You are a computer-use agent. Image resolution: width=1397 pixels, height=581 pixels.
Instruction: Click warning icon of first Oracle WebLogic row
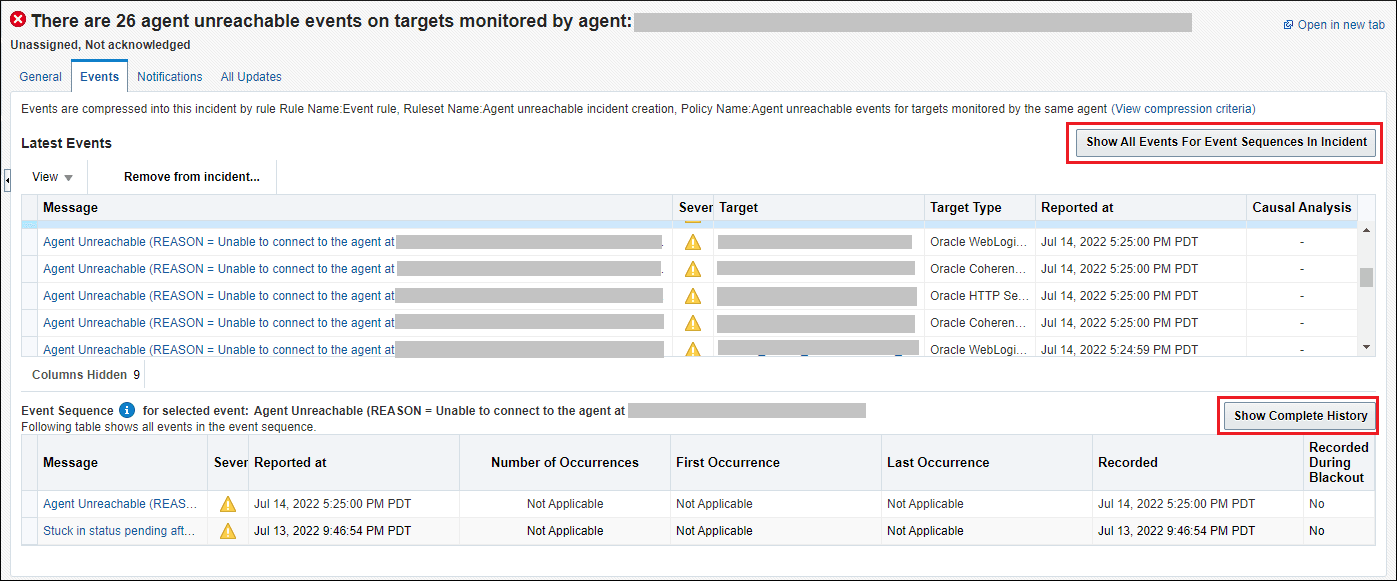point(693,242)
